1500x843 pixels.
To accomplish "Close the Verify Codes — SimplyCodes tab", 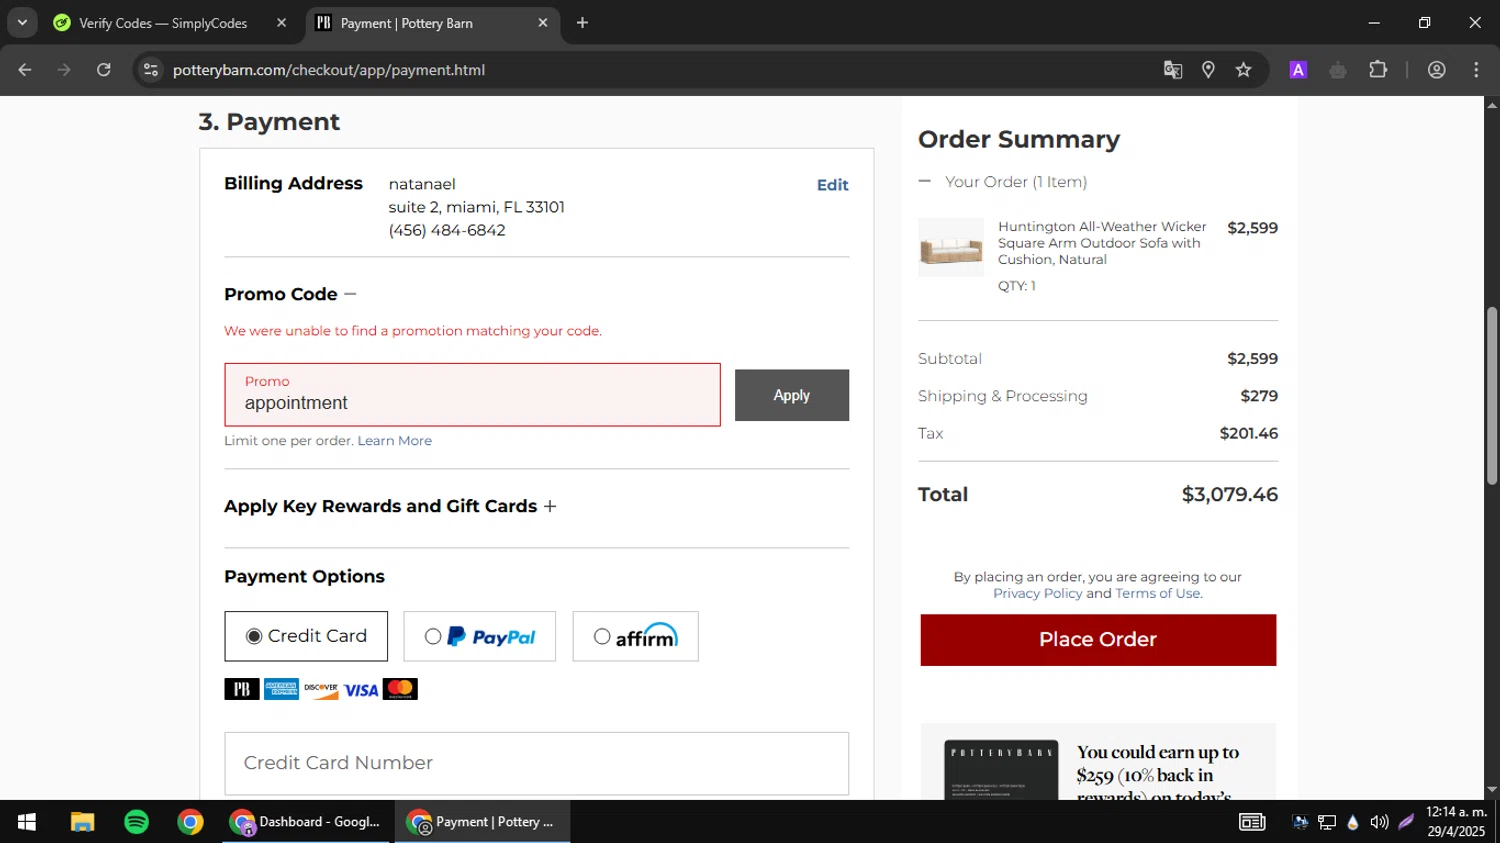I will click(281, 23).
